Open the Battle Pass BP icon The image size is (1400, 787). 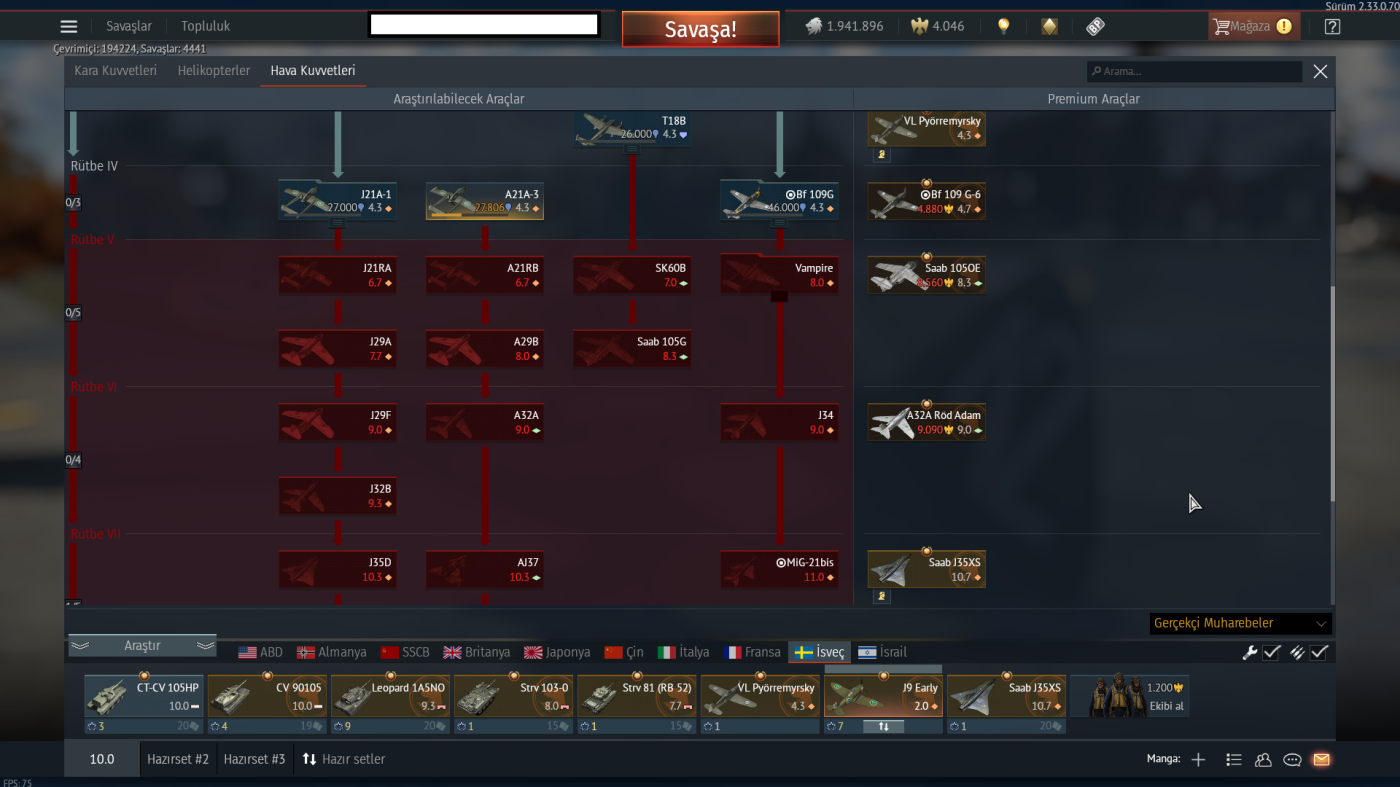tap(1095, 27)
